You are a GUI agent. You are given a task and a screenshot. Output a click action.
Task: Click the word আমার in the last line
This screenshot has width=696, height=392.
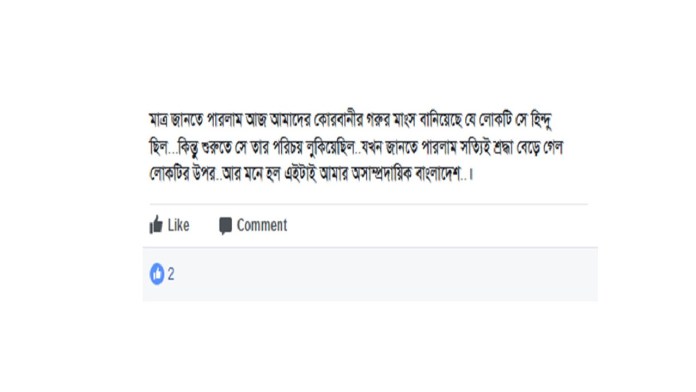pos(334,174)
